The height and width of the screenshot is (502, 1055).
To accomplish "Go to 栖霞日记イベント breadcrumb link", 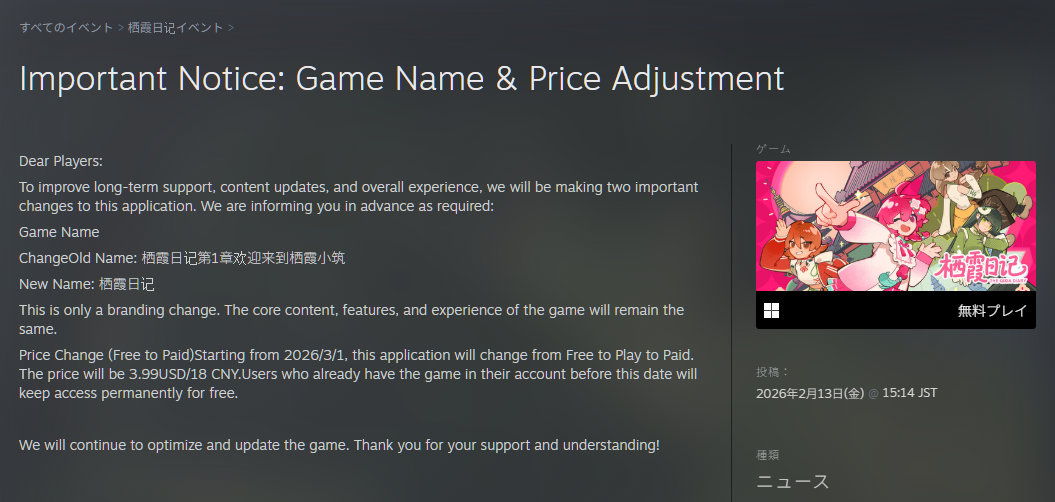I will [x=176, y=28].
